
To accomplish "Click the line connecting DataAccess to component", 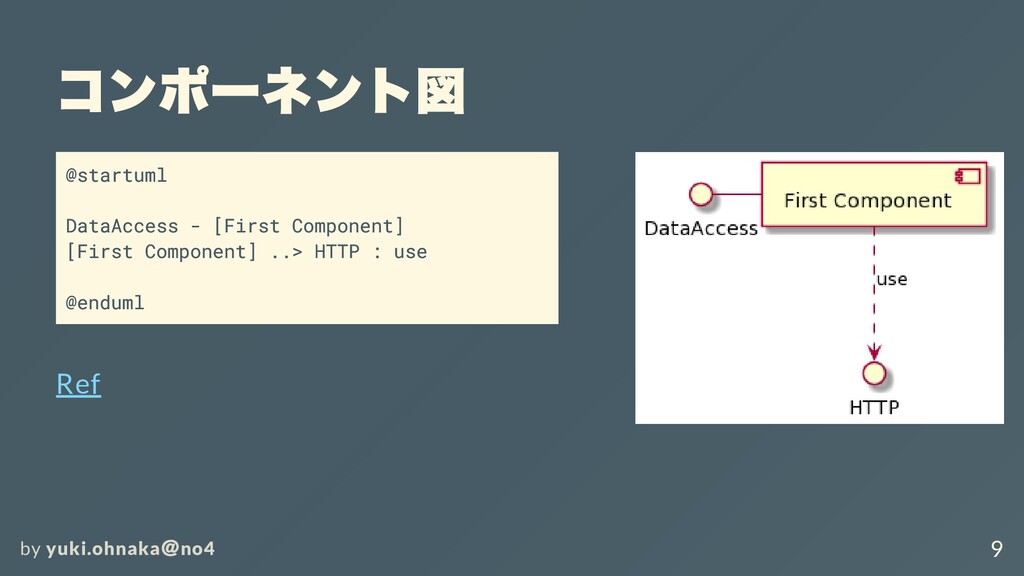I will tap(737, 193).
